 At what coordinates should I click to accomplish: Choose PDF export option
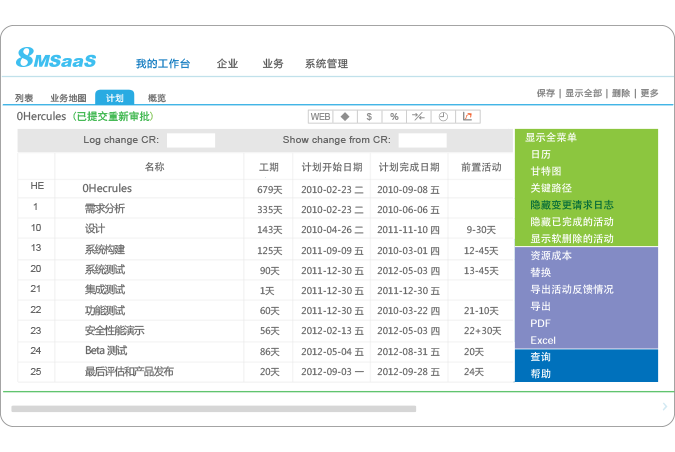click(540, 323)
